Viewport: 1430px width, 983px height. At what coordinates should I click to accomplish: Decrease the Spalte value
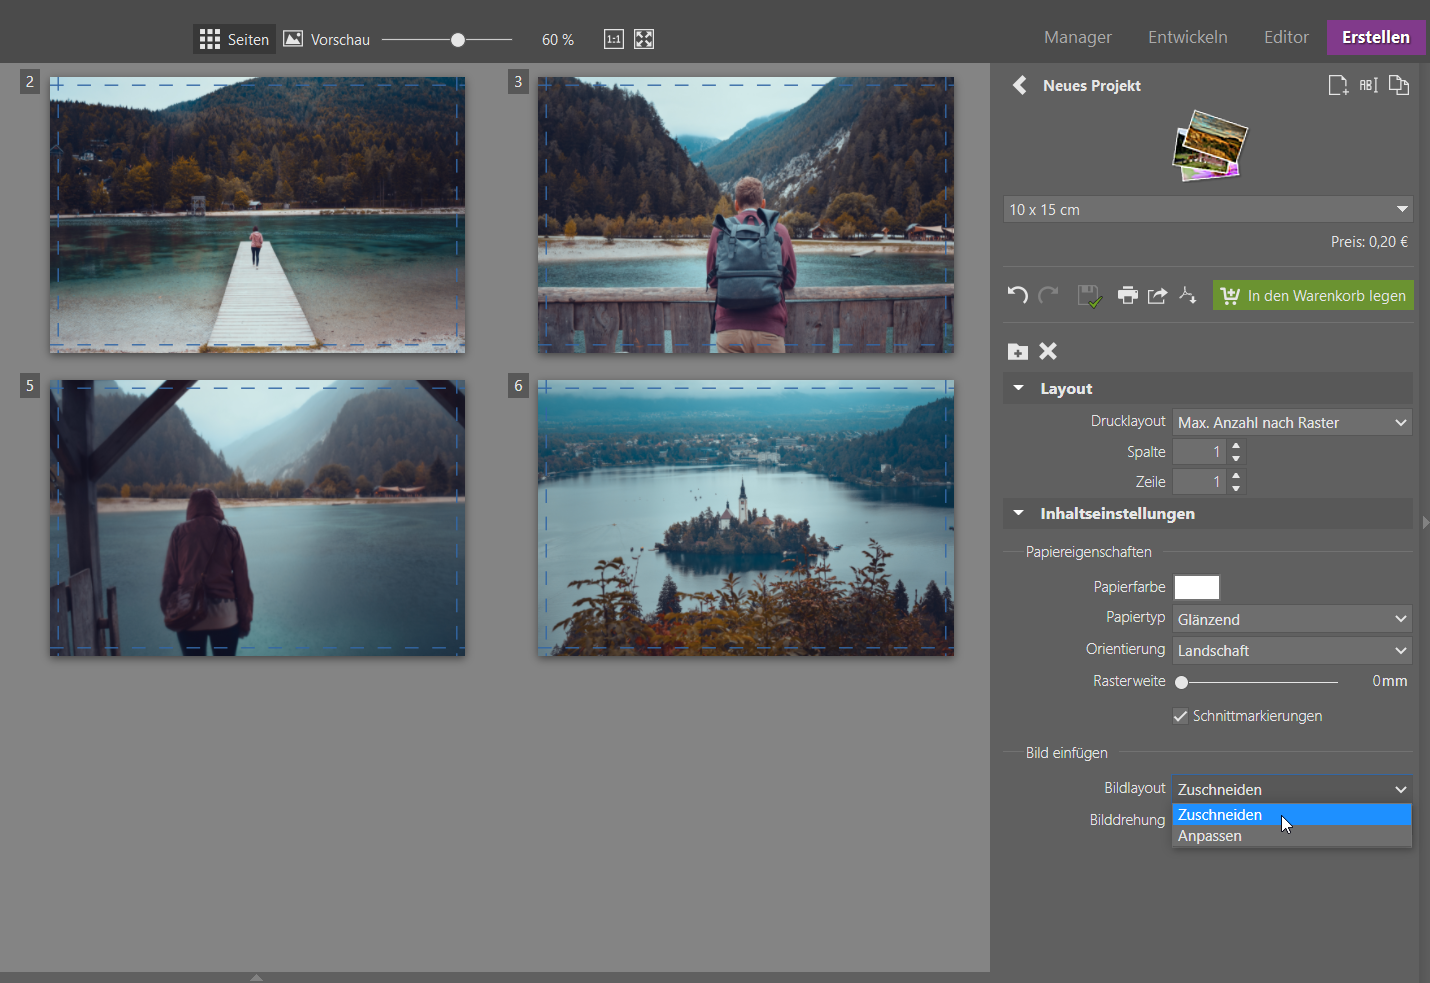point(1237,458)
